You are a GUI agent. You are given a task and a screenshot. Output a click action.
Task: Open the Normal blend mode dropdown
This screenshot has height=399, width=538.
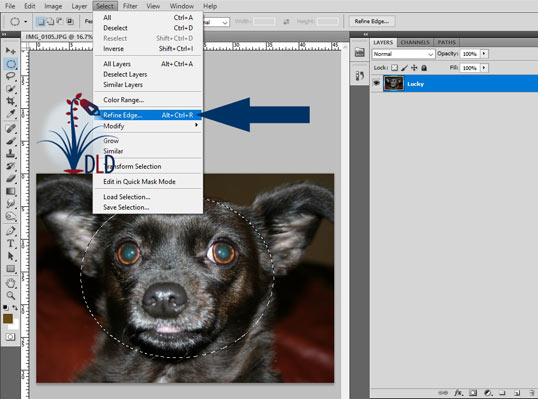point(403,54)
